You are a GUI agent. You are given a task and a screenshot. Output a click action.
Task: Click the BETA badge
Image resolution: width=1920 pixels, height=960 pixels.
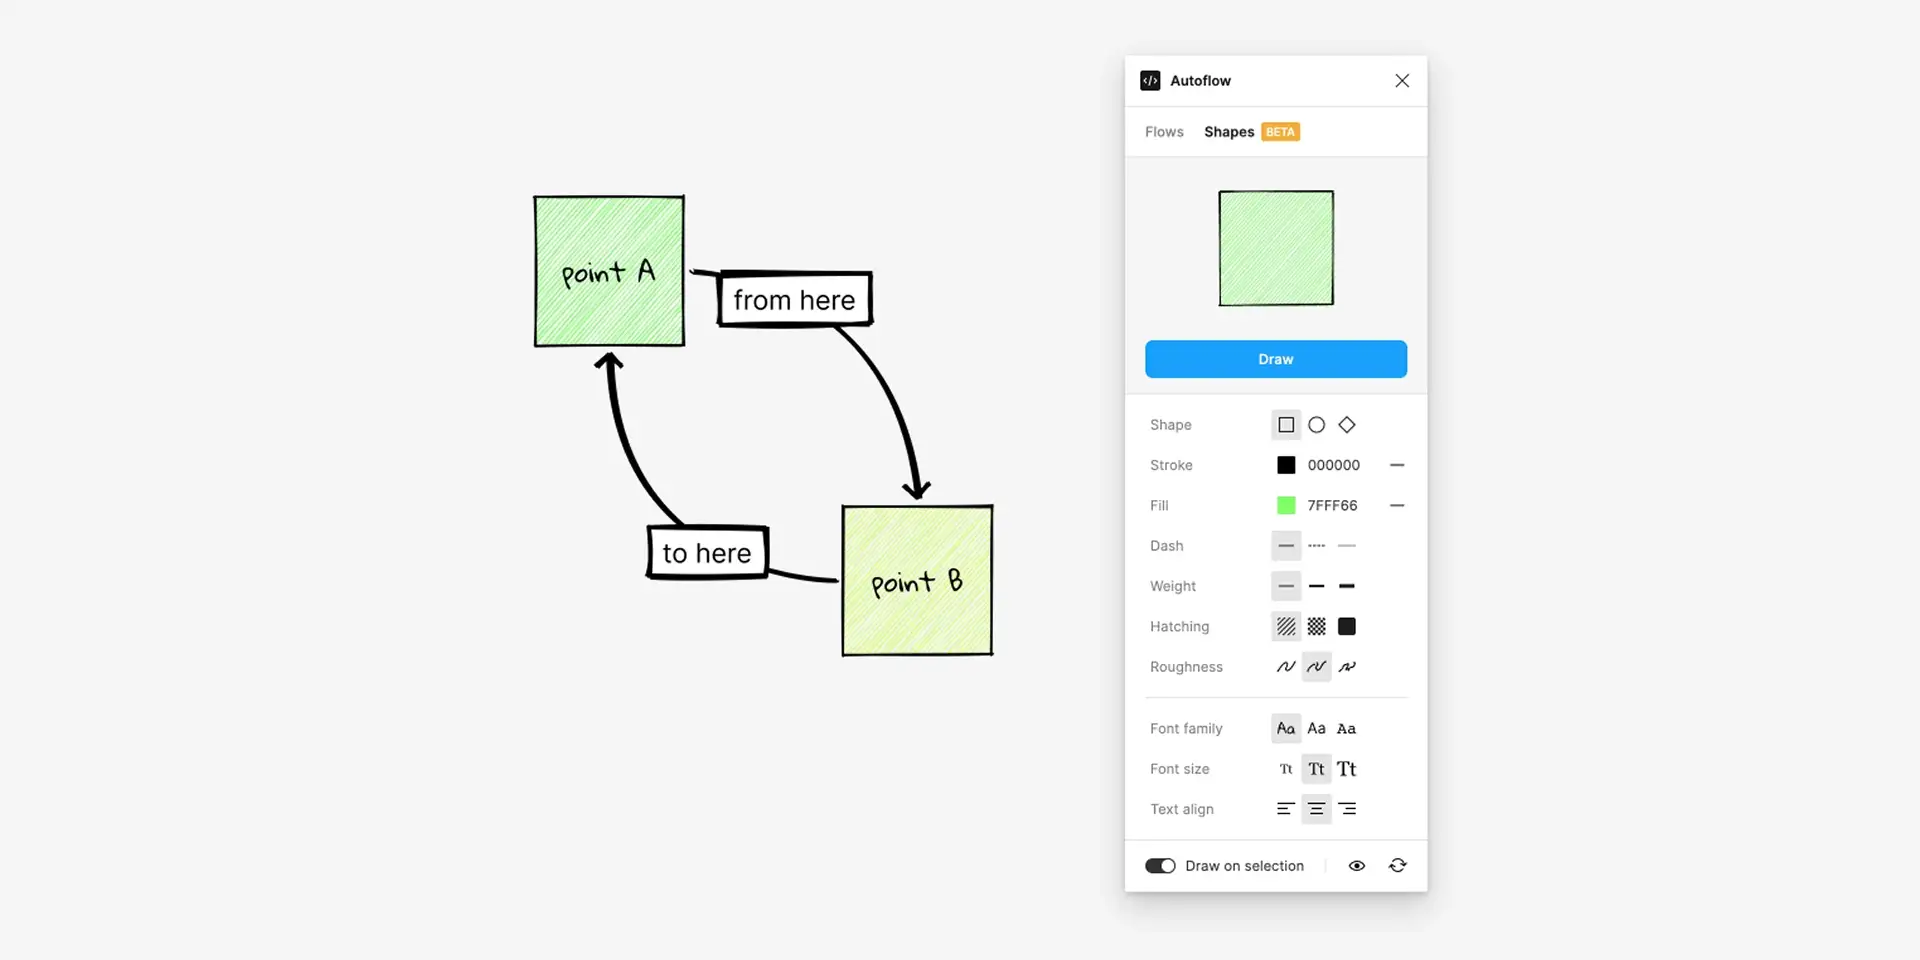(x=1280, y=132)
